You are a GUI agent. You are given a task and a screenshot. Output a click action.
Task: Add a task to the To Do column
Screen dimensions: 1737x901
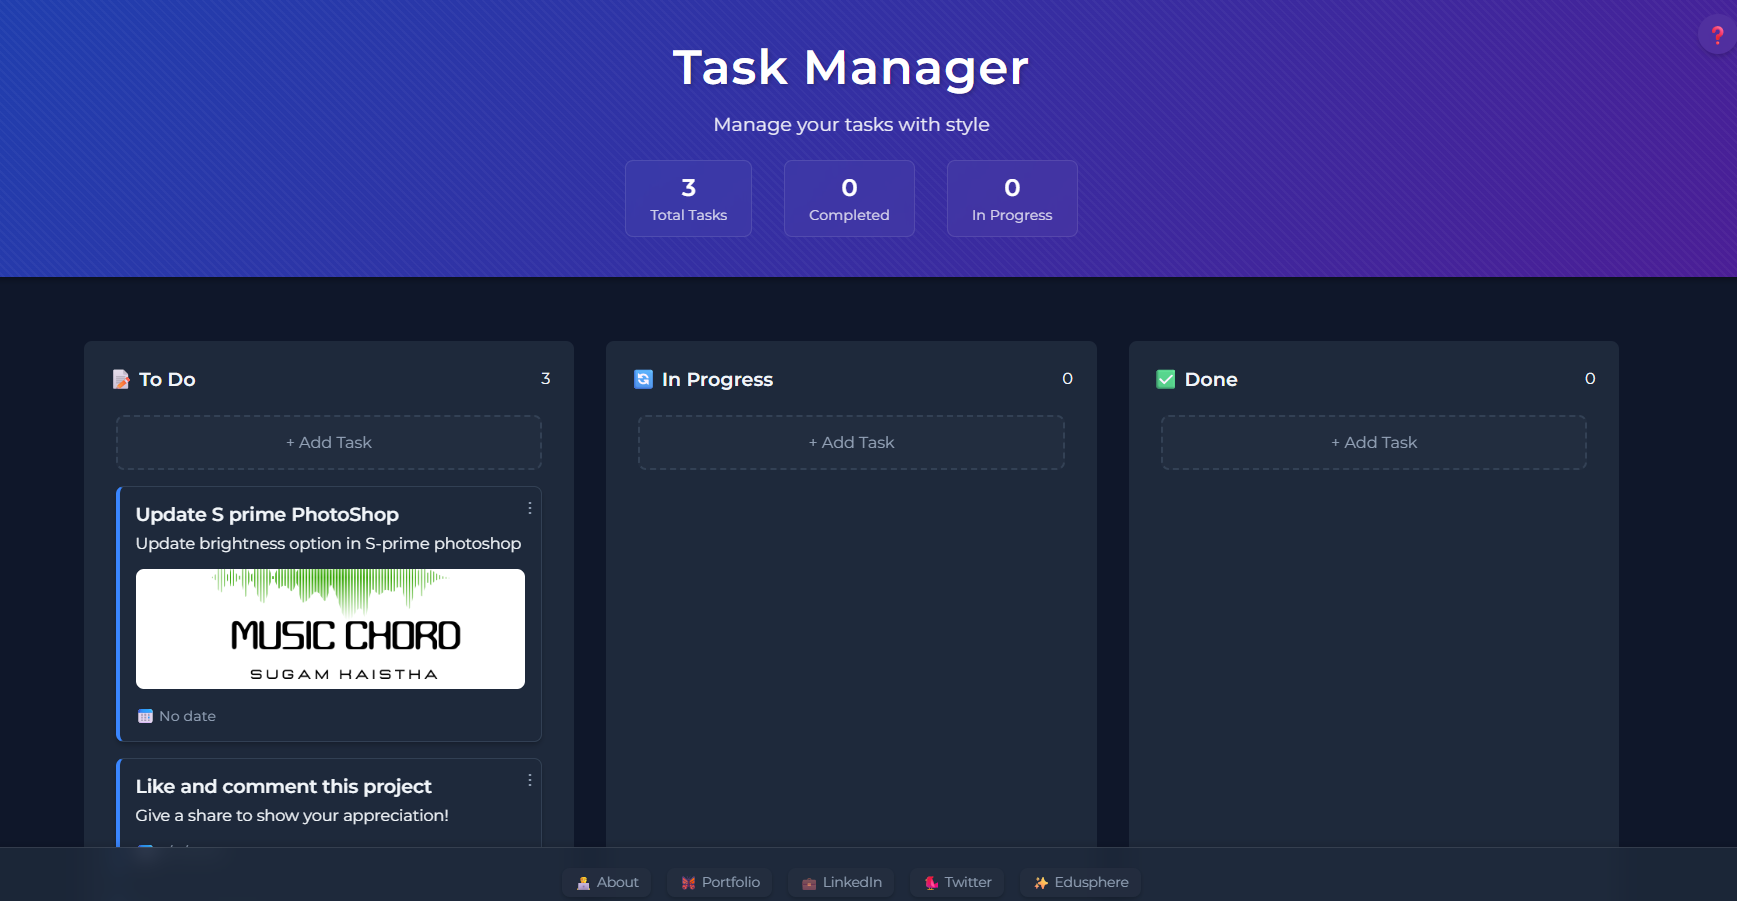[x=328, y=442]
